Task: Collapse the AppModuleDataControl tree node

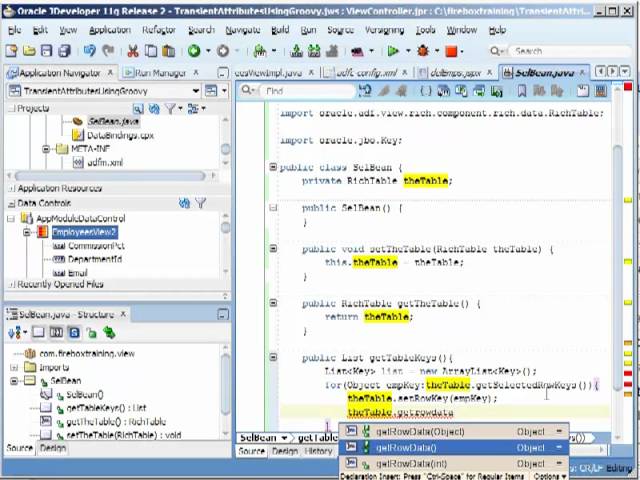Action: (x=11, y=219)
